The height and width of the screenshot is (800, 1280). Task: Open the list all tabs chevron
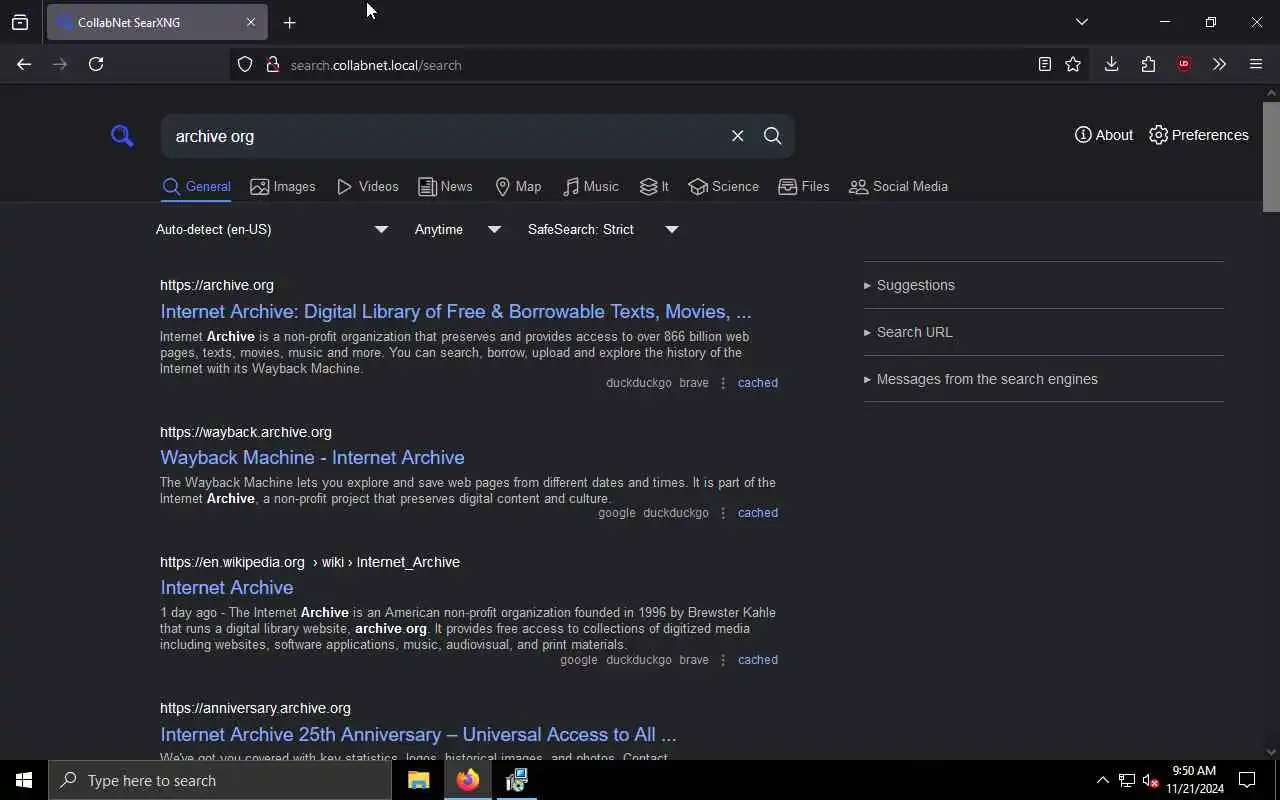[1082, 22]
